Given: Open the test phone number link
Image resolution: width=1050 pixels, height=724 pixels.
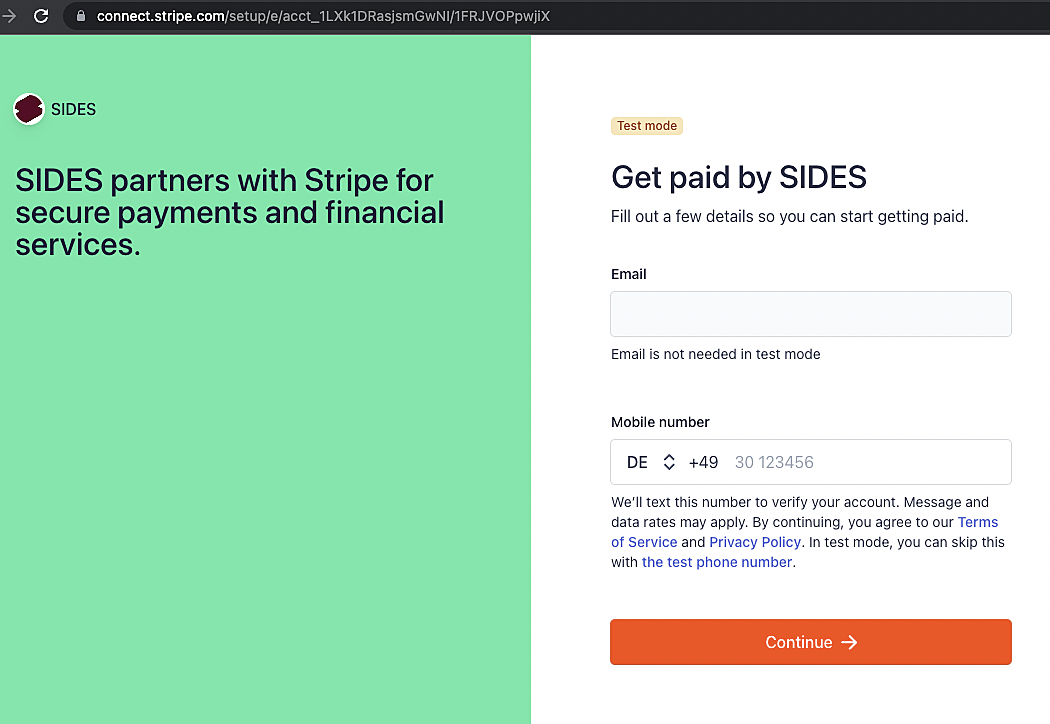Looking at the screenshot, I should [x=717, y=562].
